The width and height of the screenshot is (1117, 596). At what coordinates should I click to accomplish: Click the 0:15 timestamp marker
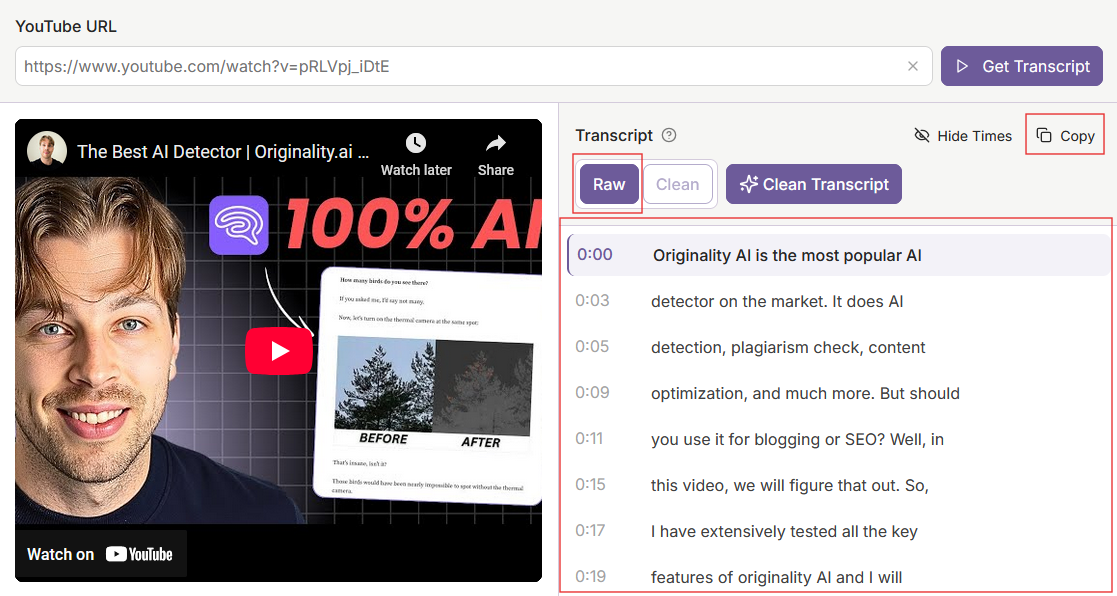pyautogui.click(x=591, y=485)
